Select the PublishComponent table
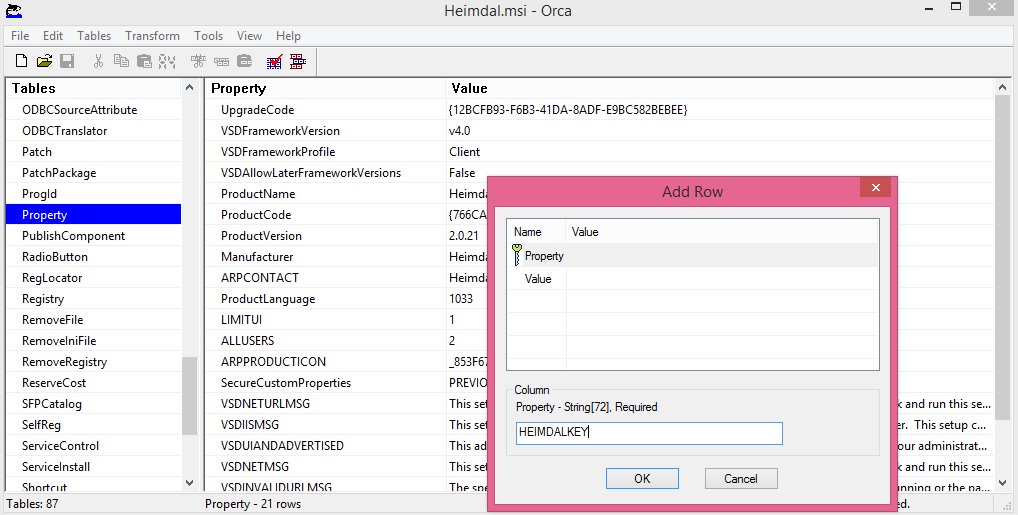This screenshot has height=515, width=1018. coord(93,236)
